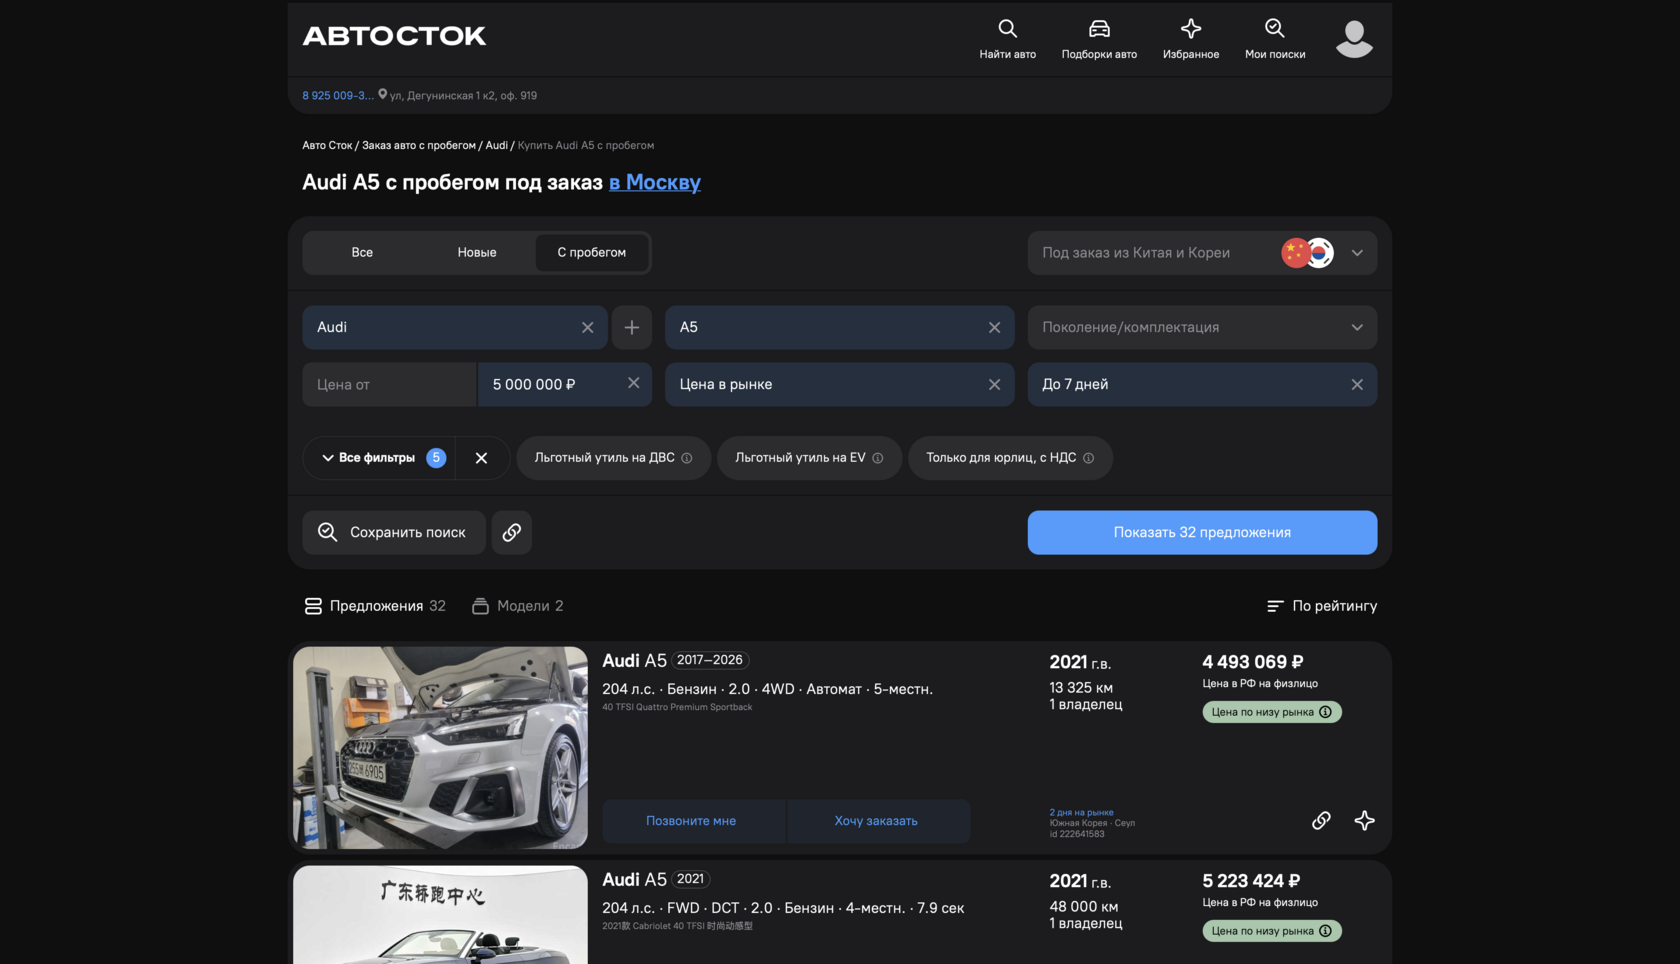
Task: Add the 4 493 069 ₽ Audi A5 to favorites
Action: tap(1364, 821)
